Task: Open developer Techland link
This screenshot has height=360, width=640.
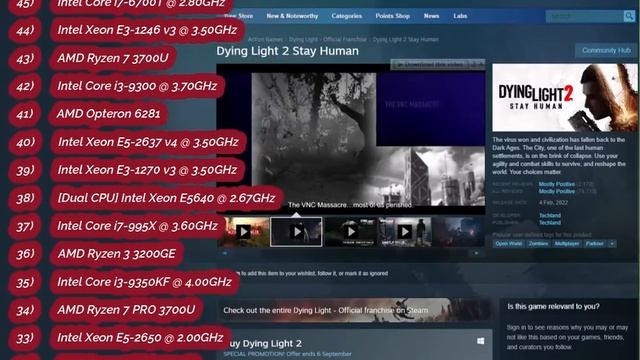Action: (x=550, y=216)
